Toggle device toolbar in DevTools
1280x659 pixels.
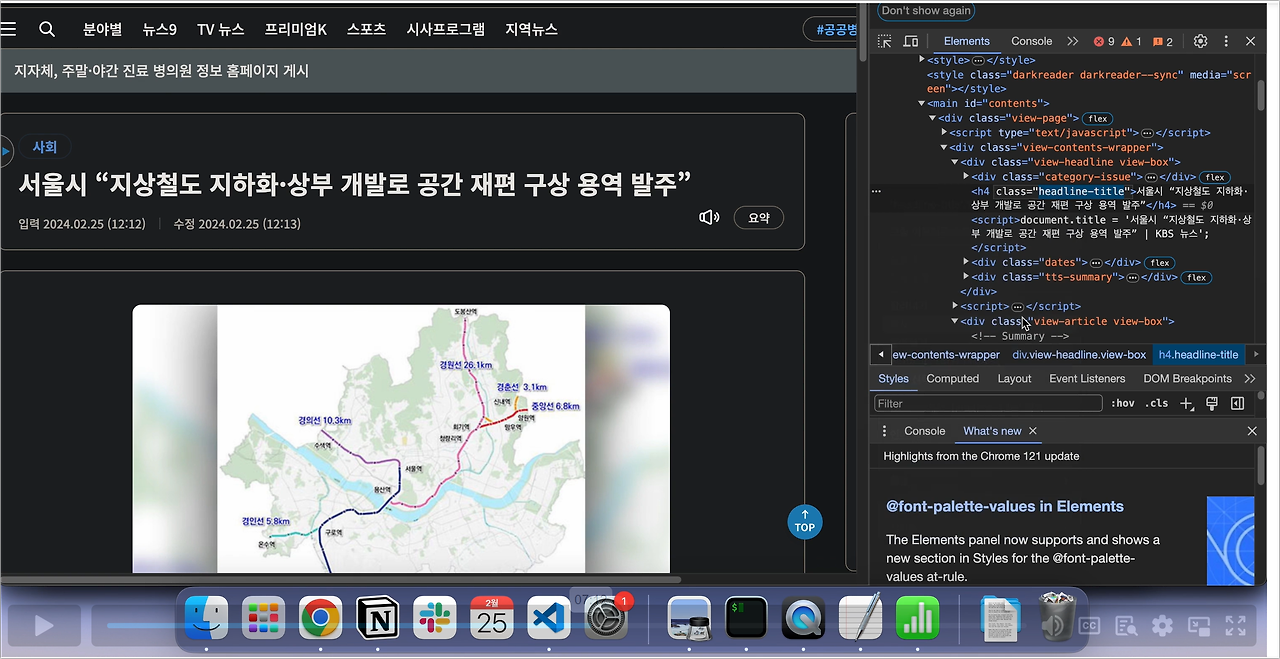911,41
